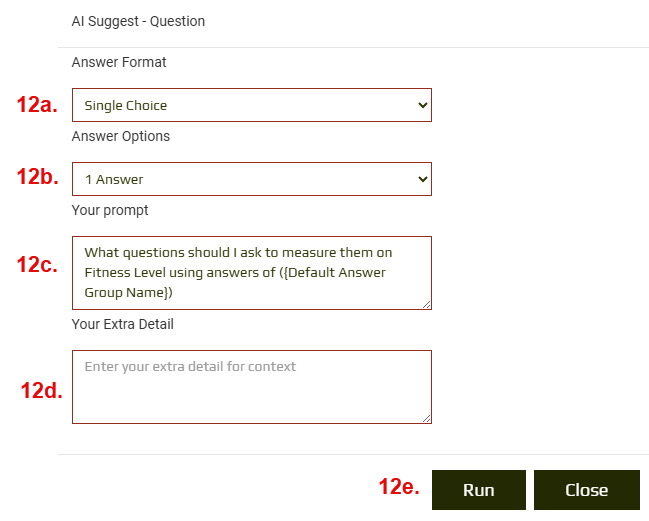Click the Single Choice dropdown arrow

pyautogui.click(x=422, y=105)
